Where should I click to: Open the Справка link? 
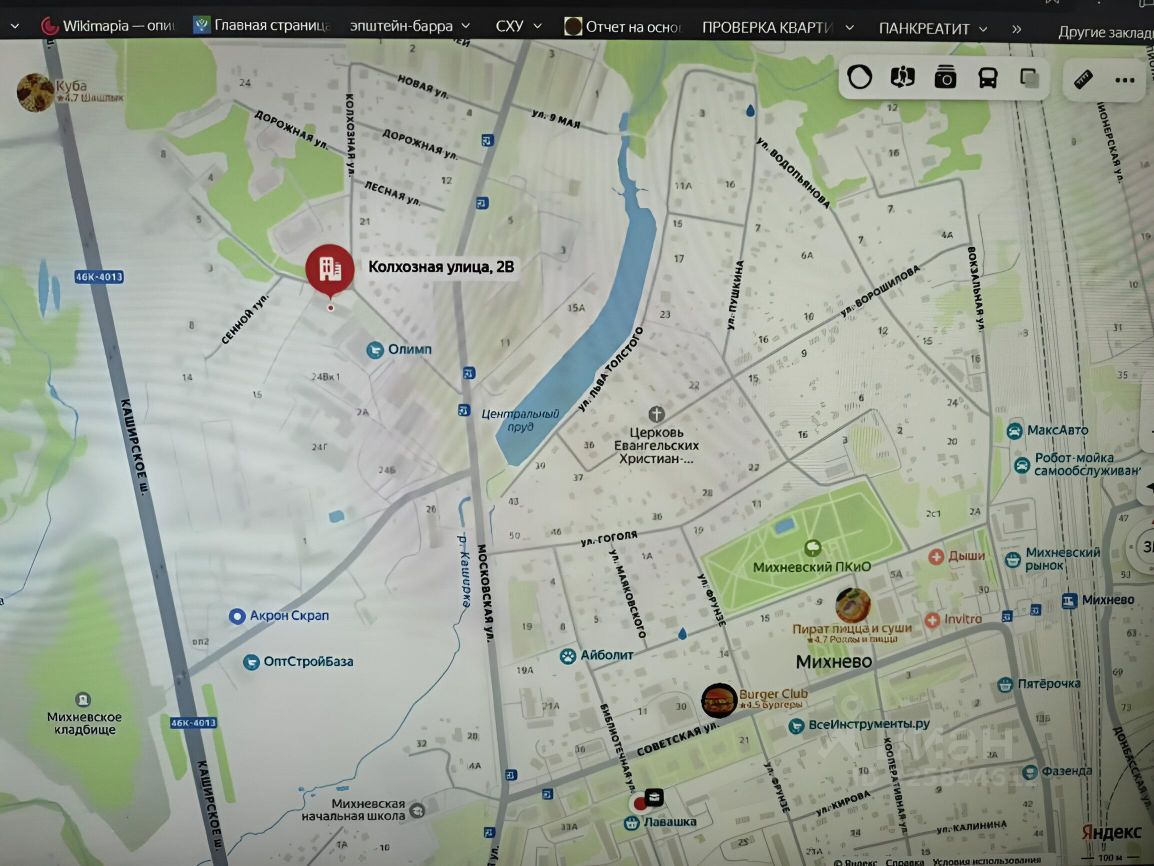(x=905, y=862)
